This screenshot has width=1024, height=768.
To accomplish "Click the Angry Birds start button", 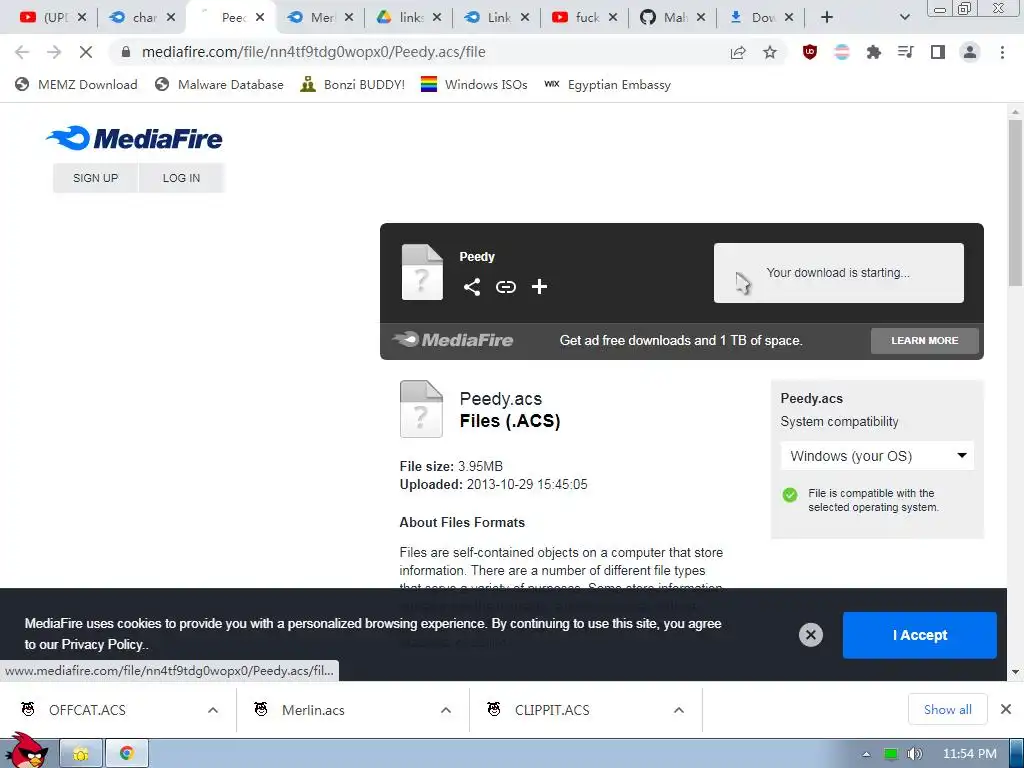I will pos(26,750).
